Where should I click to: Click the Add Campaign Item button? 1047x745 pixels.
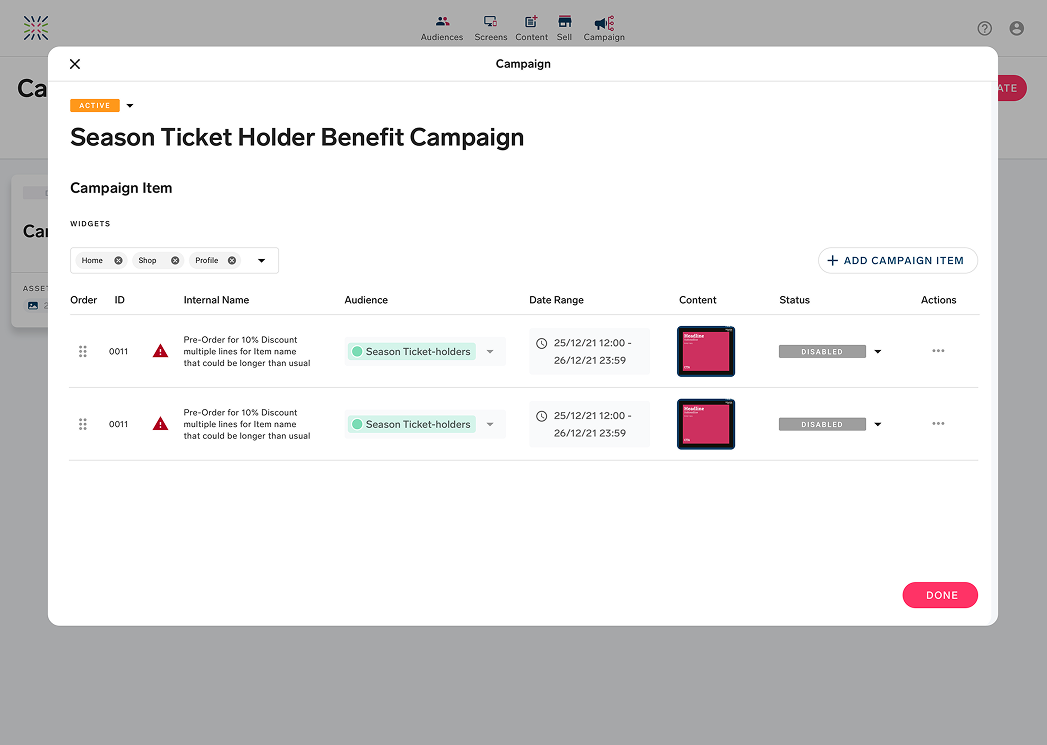pyautogui.click(x=897, y=260)
